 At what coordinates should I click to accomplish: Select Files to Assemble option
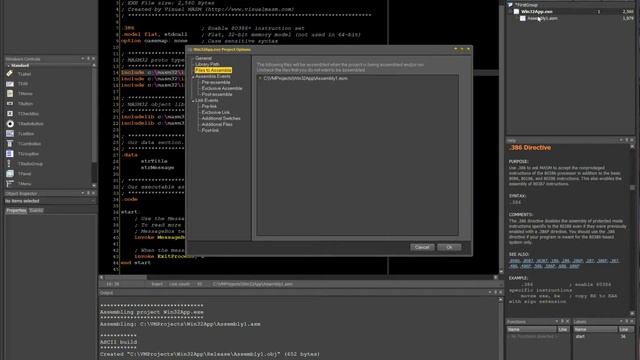coord(213,70)
